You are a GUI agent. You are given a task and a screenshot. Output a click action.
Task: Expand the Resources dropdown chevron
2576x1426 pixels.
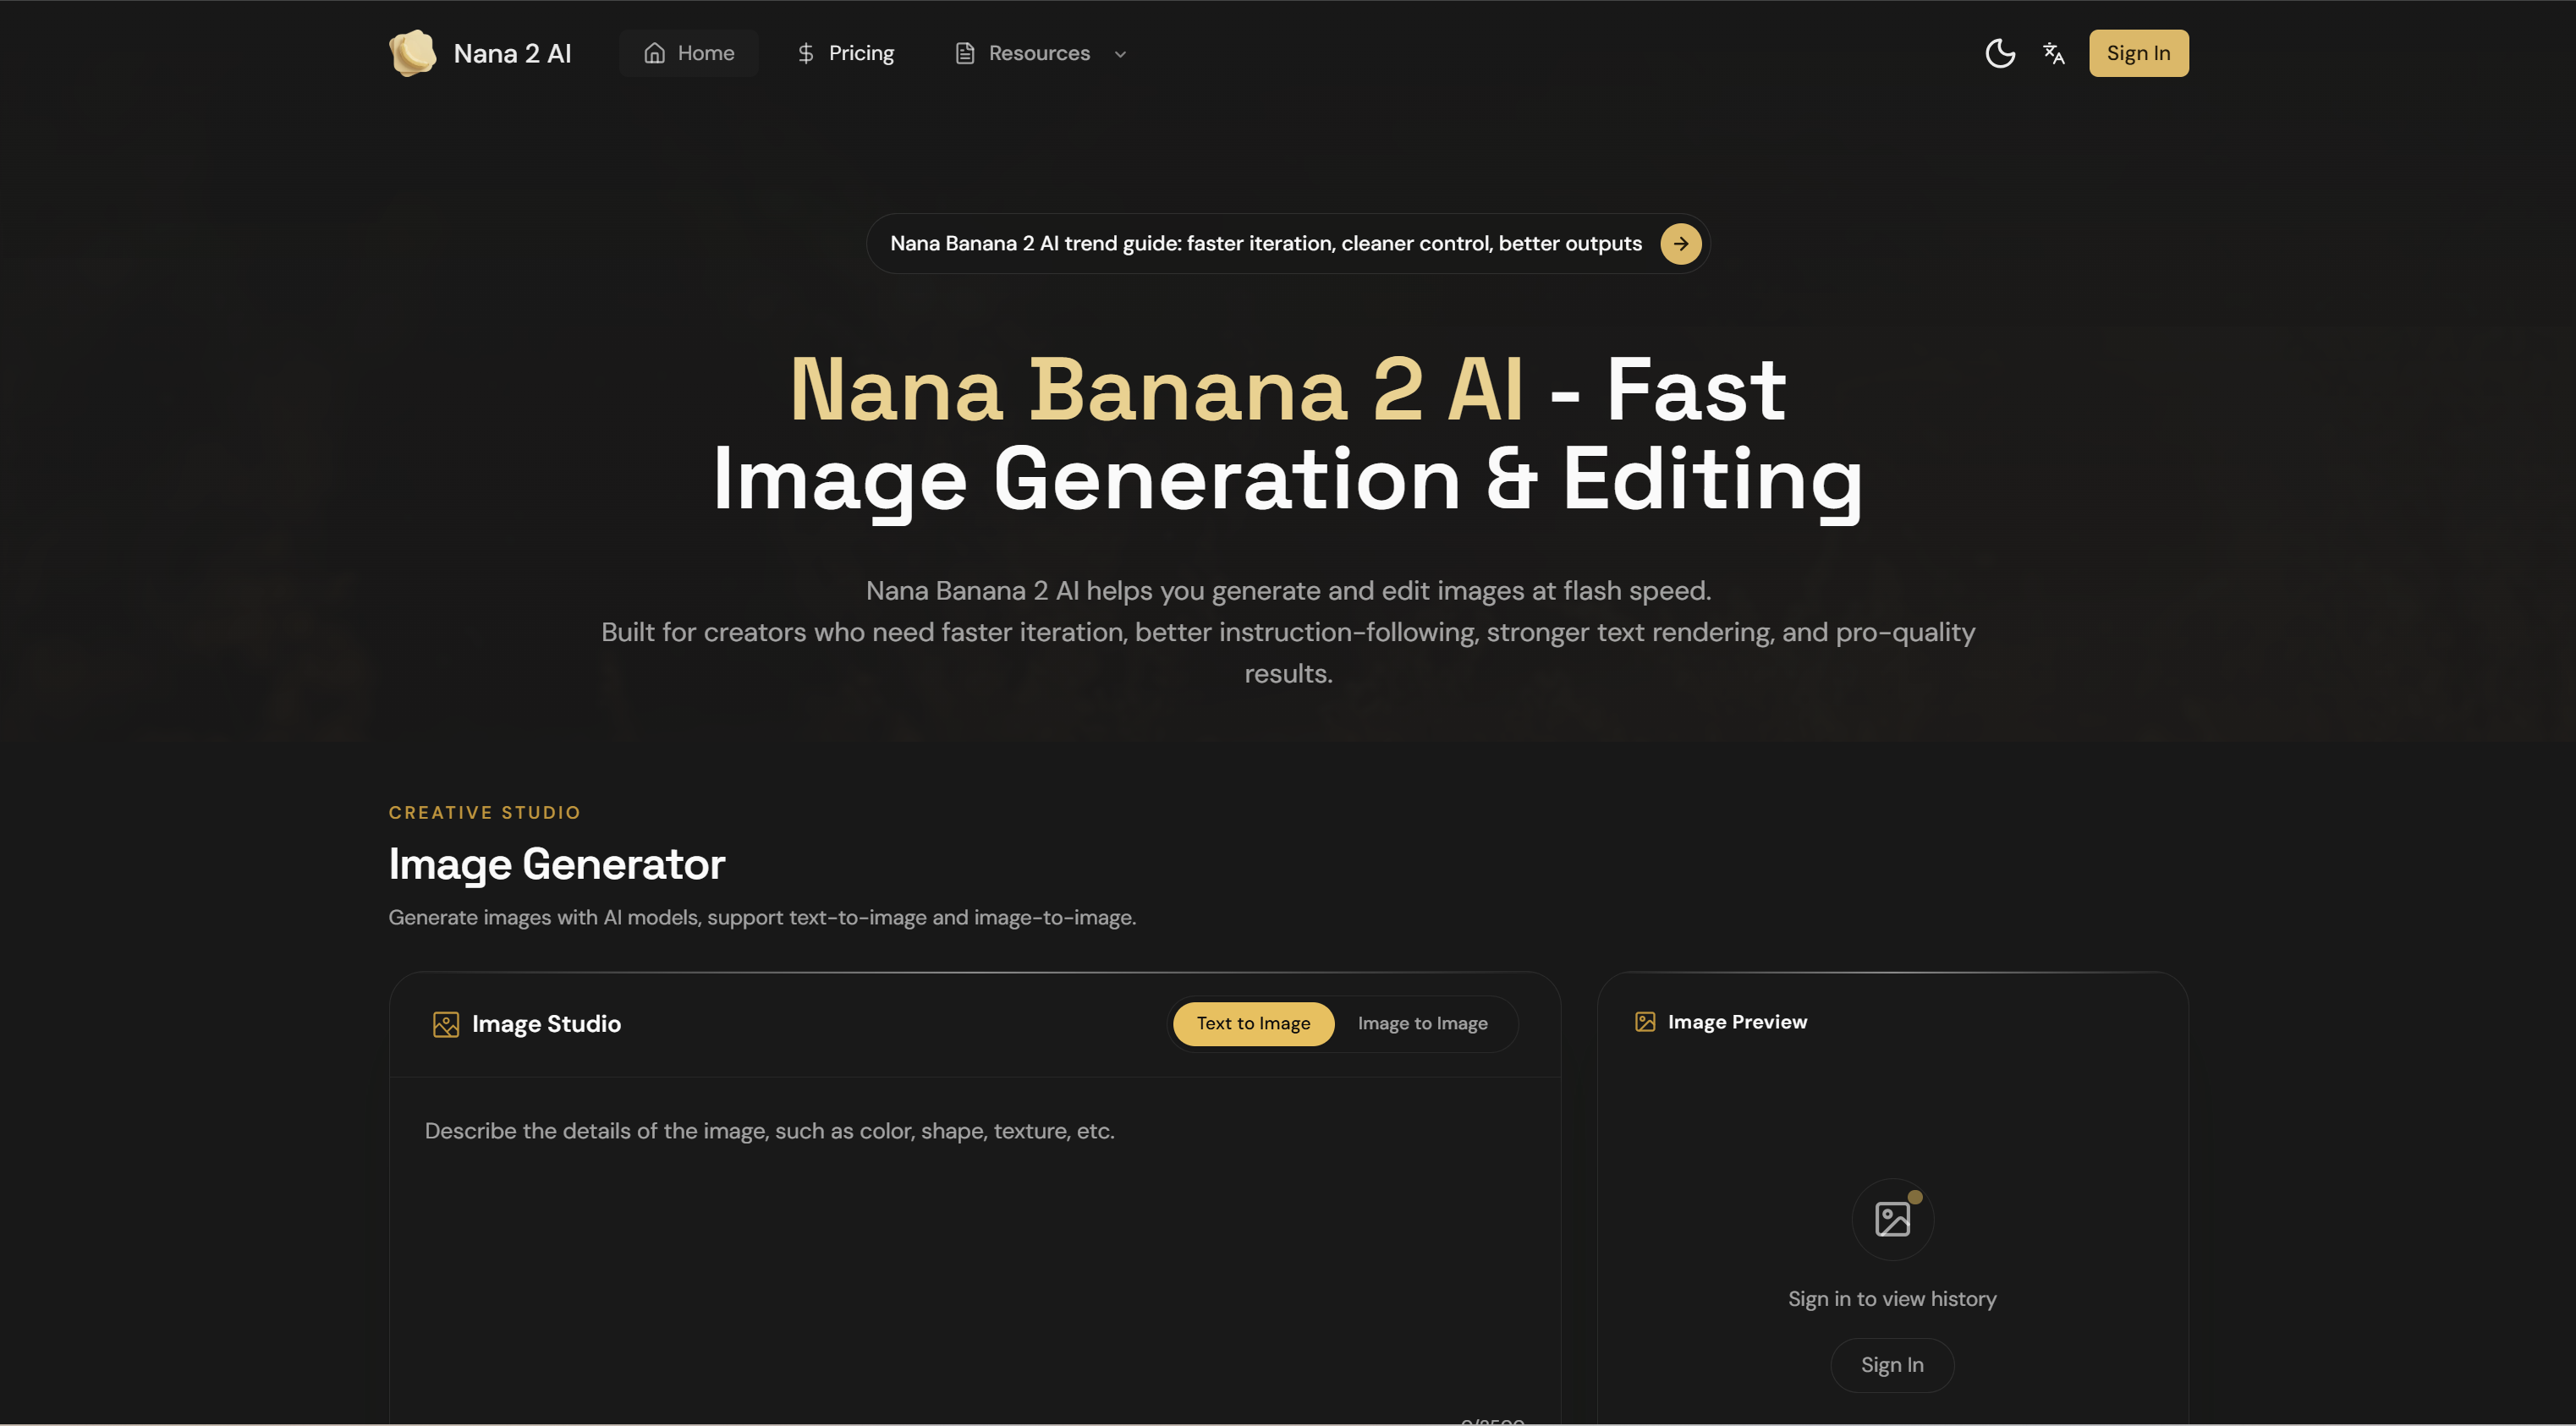click(1120, 54)
